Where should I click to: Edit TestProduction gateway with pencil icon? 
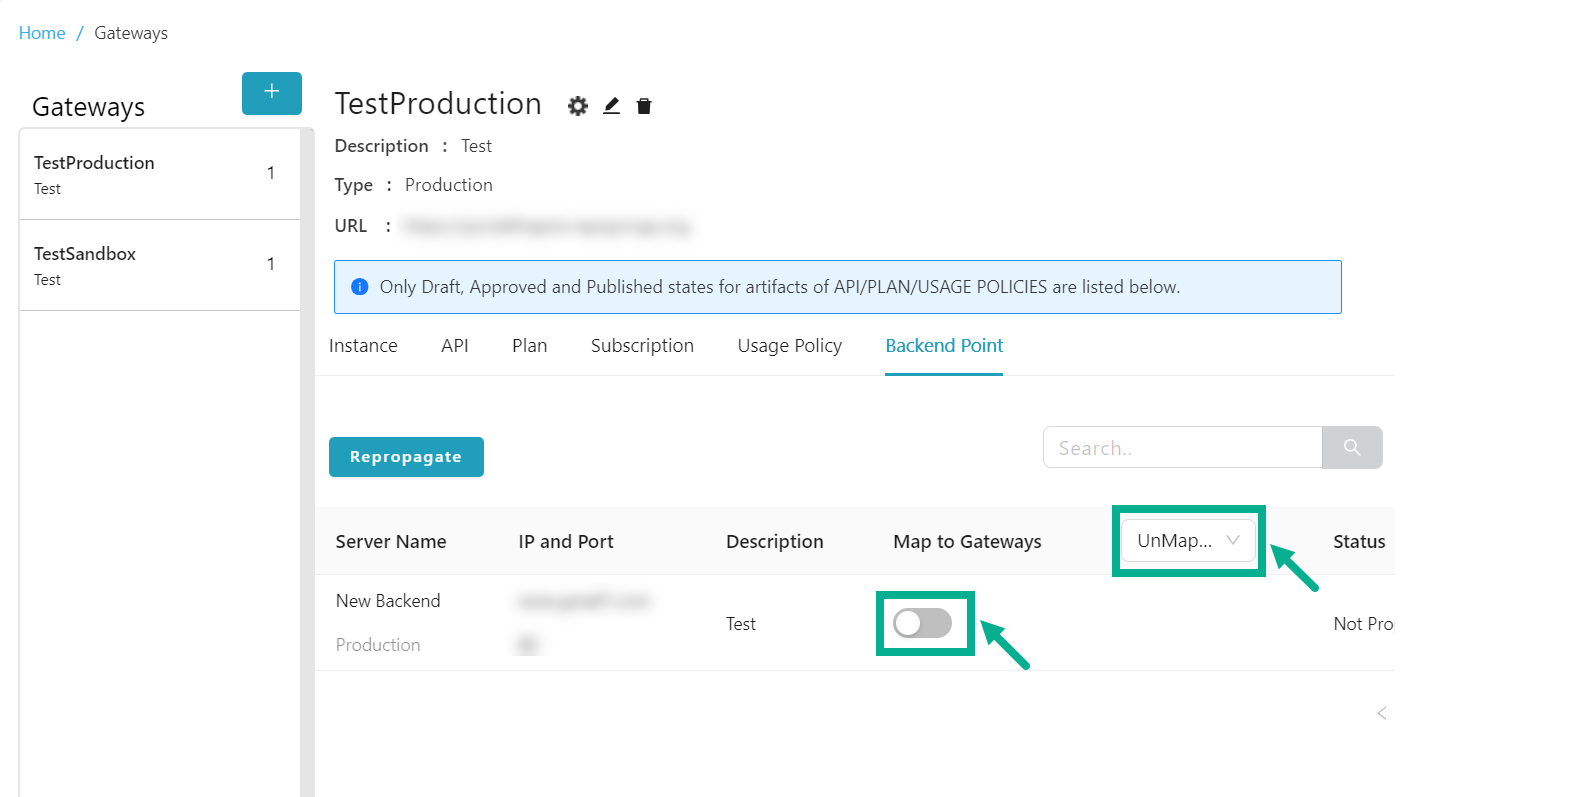(612, 106)
